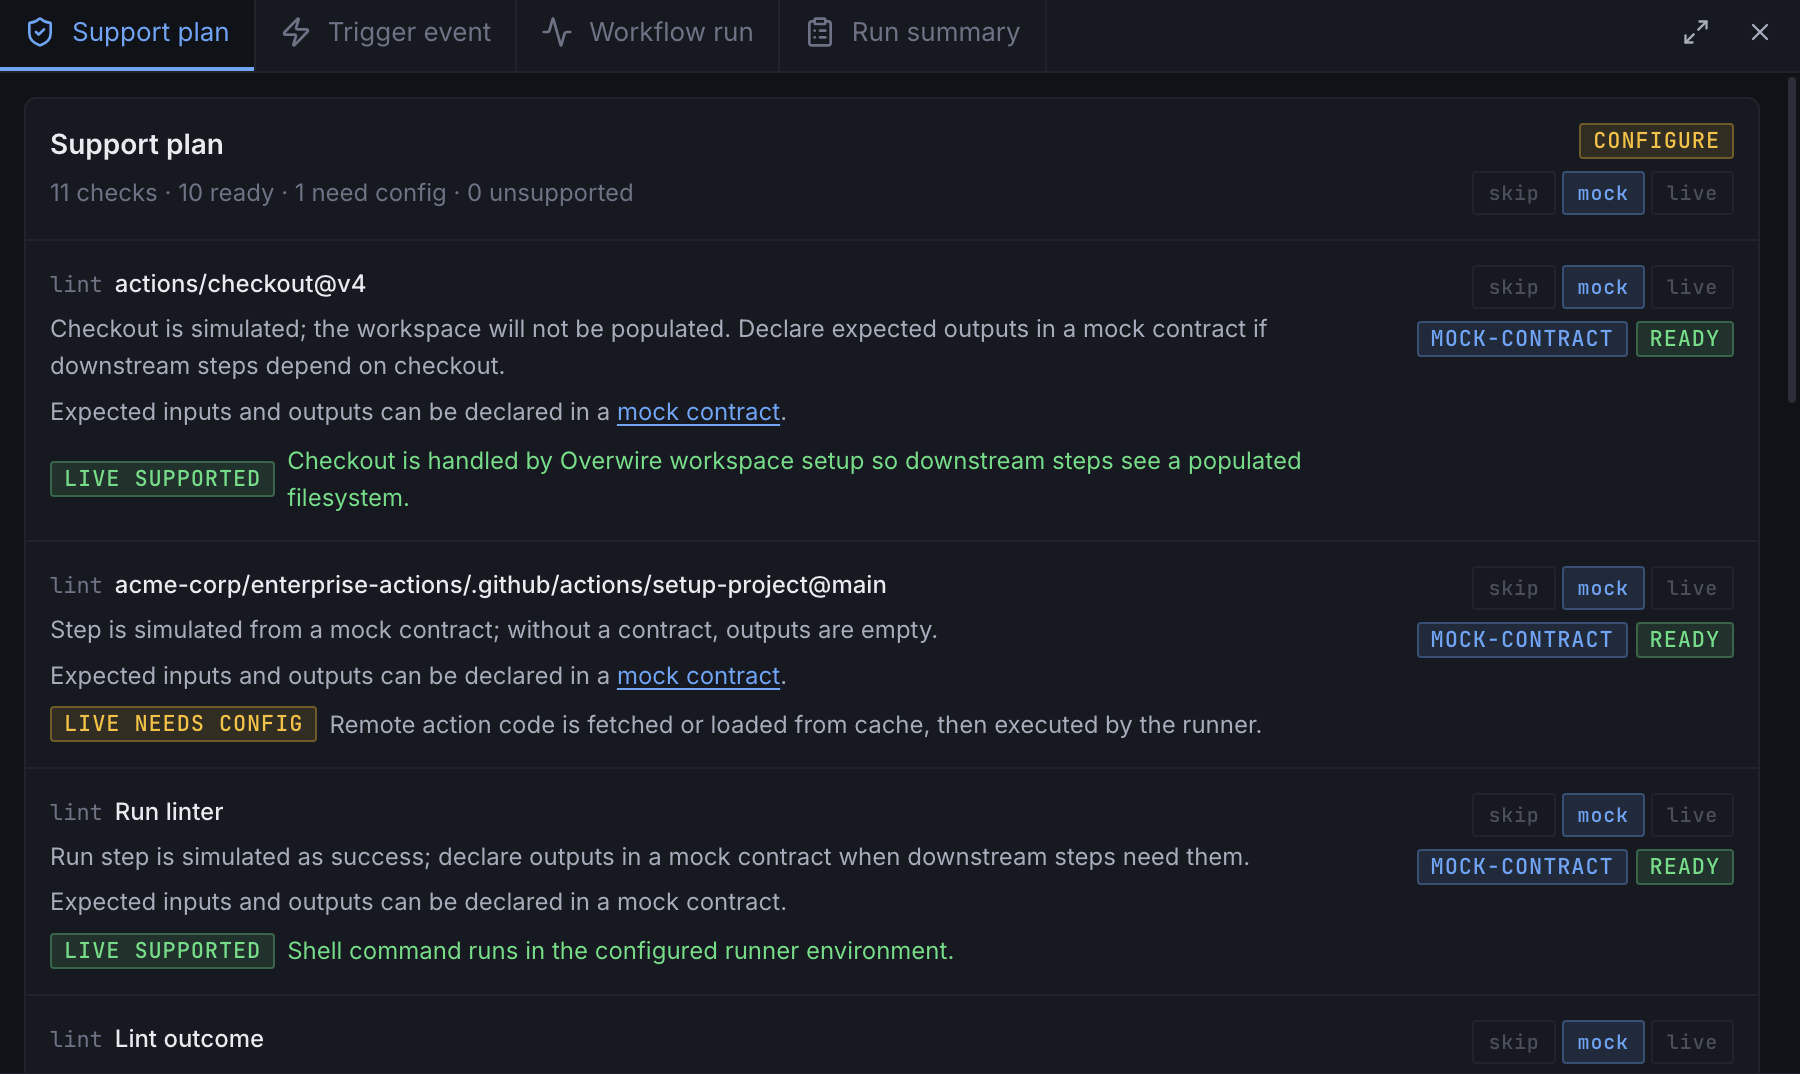This screenshot has height=1074, width=1800.
Task: Click READY badge for Run linter
Action: tap(1684, 867)
